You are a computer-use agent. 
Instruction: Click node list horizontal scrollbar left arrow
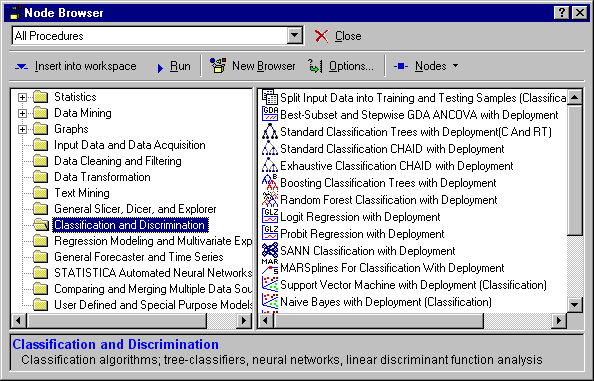(x=266, y=321)
